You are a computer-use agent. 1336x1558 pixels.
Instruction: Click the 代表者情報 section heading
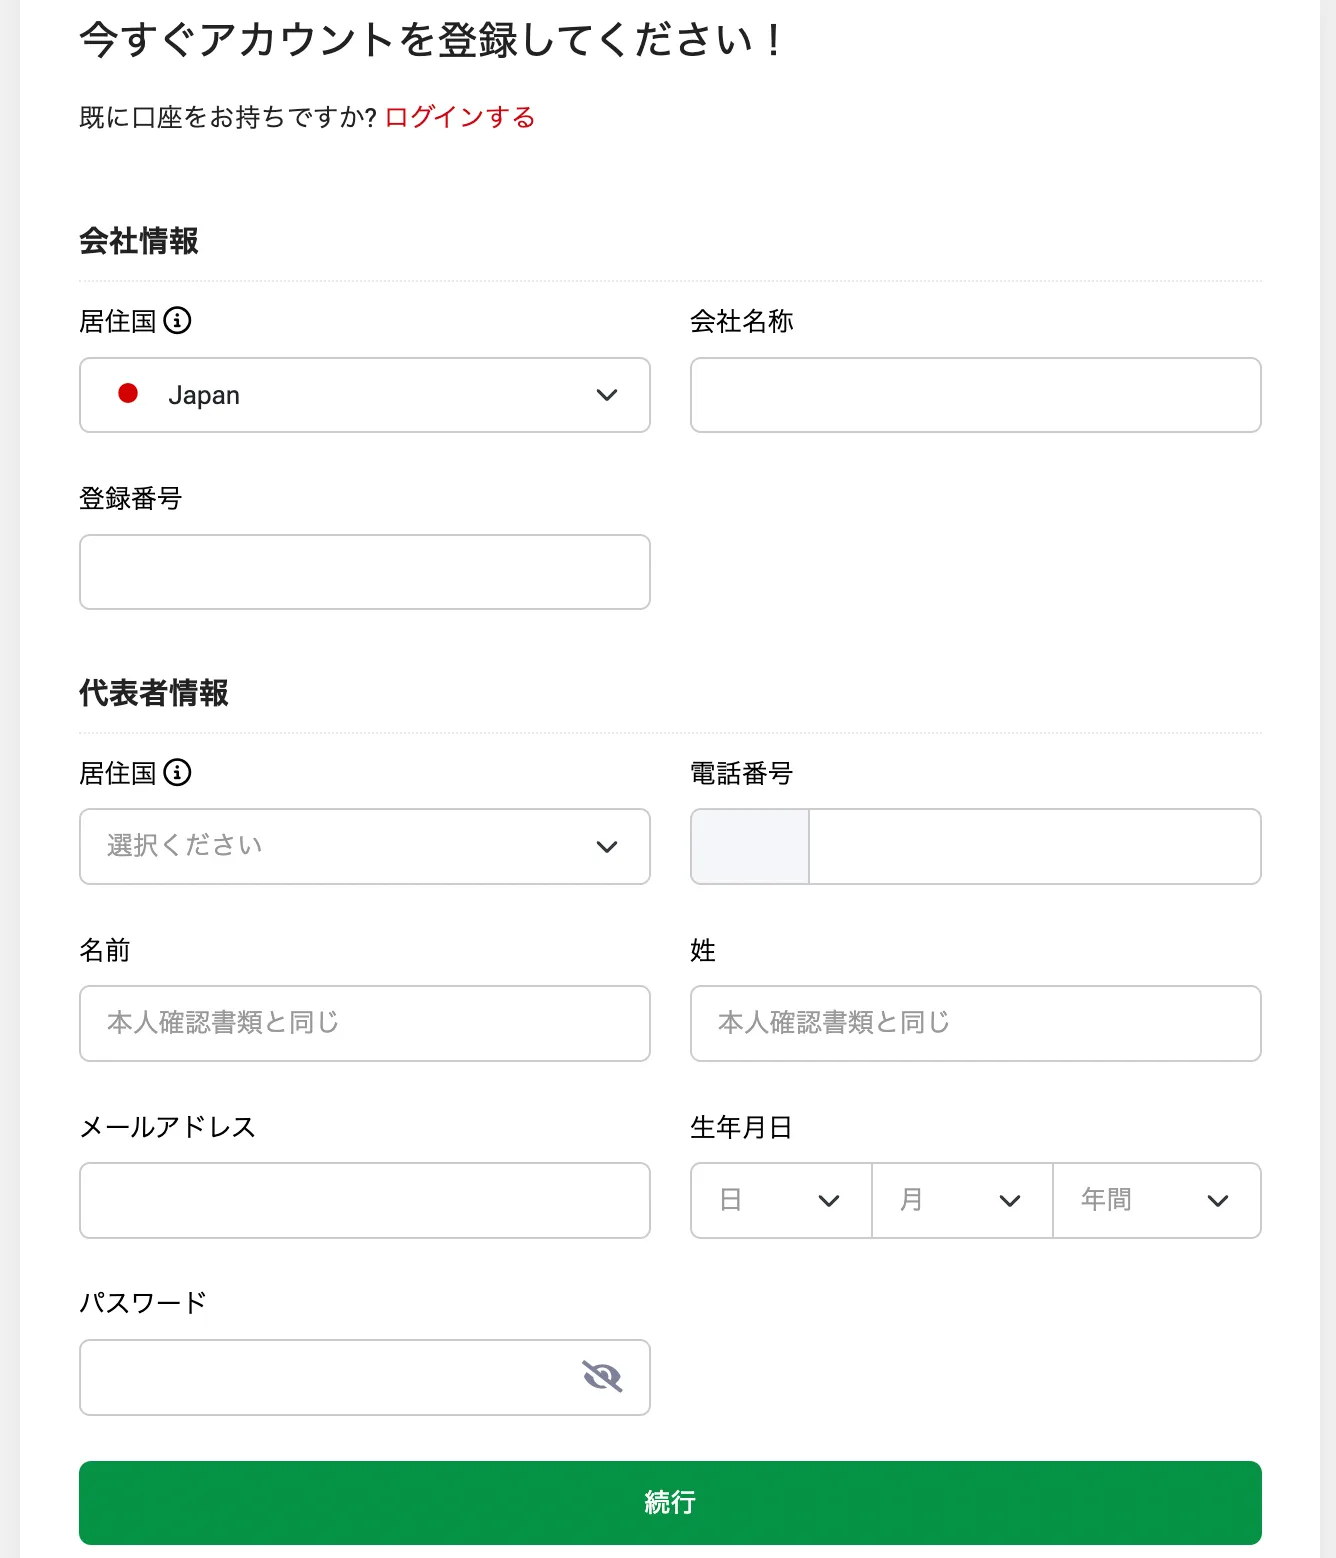[x=154, y=693]
